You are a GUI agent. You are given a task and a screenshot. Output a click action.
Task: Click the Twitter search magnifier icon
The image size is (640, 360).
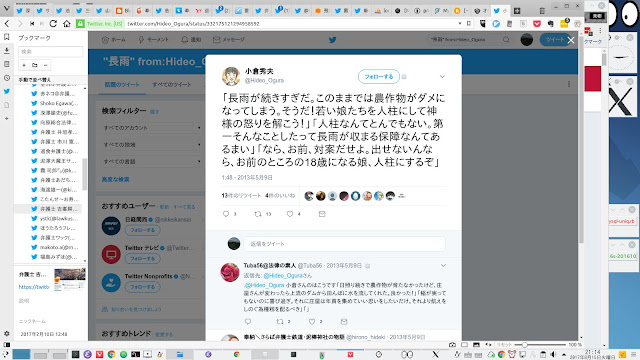(506, 40)
